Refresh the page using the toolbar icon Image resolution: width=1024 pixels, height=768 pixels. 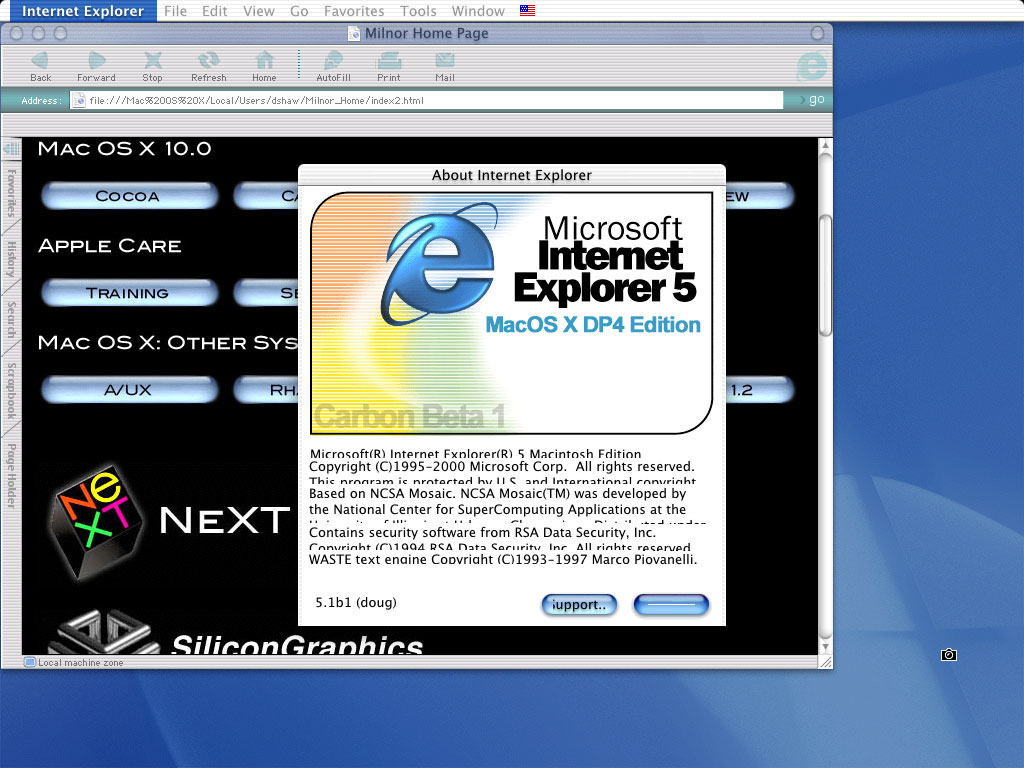[209, 60]
